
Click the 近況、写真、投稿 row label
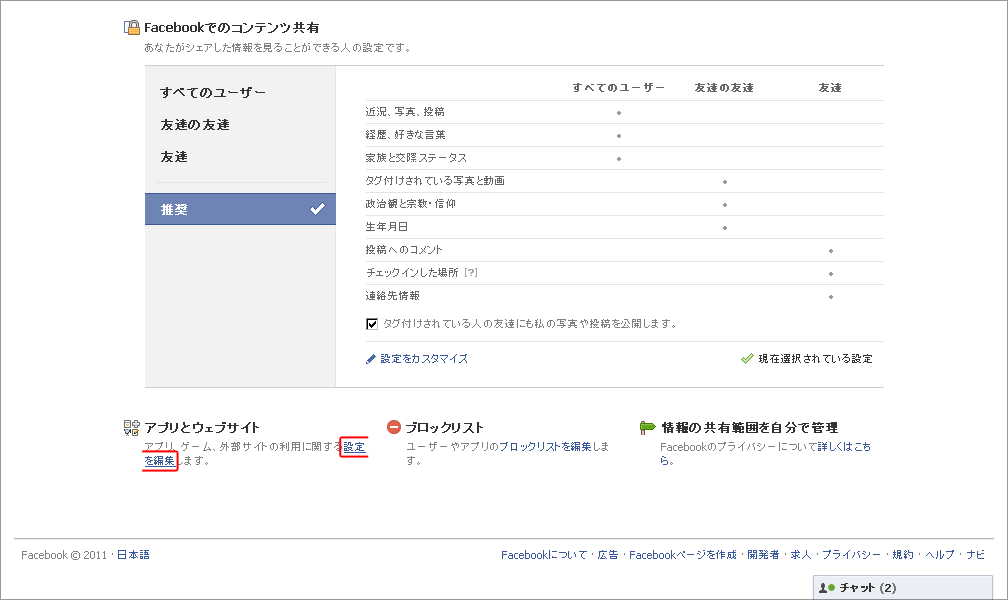click(x=405, y=112)
